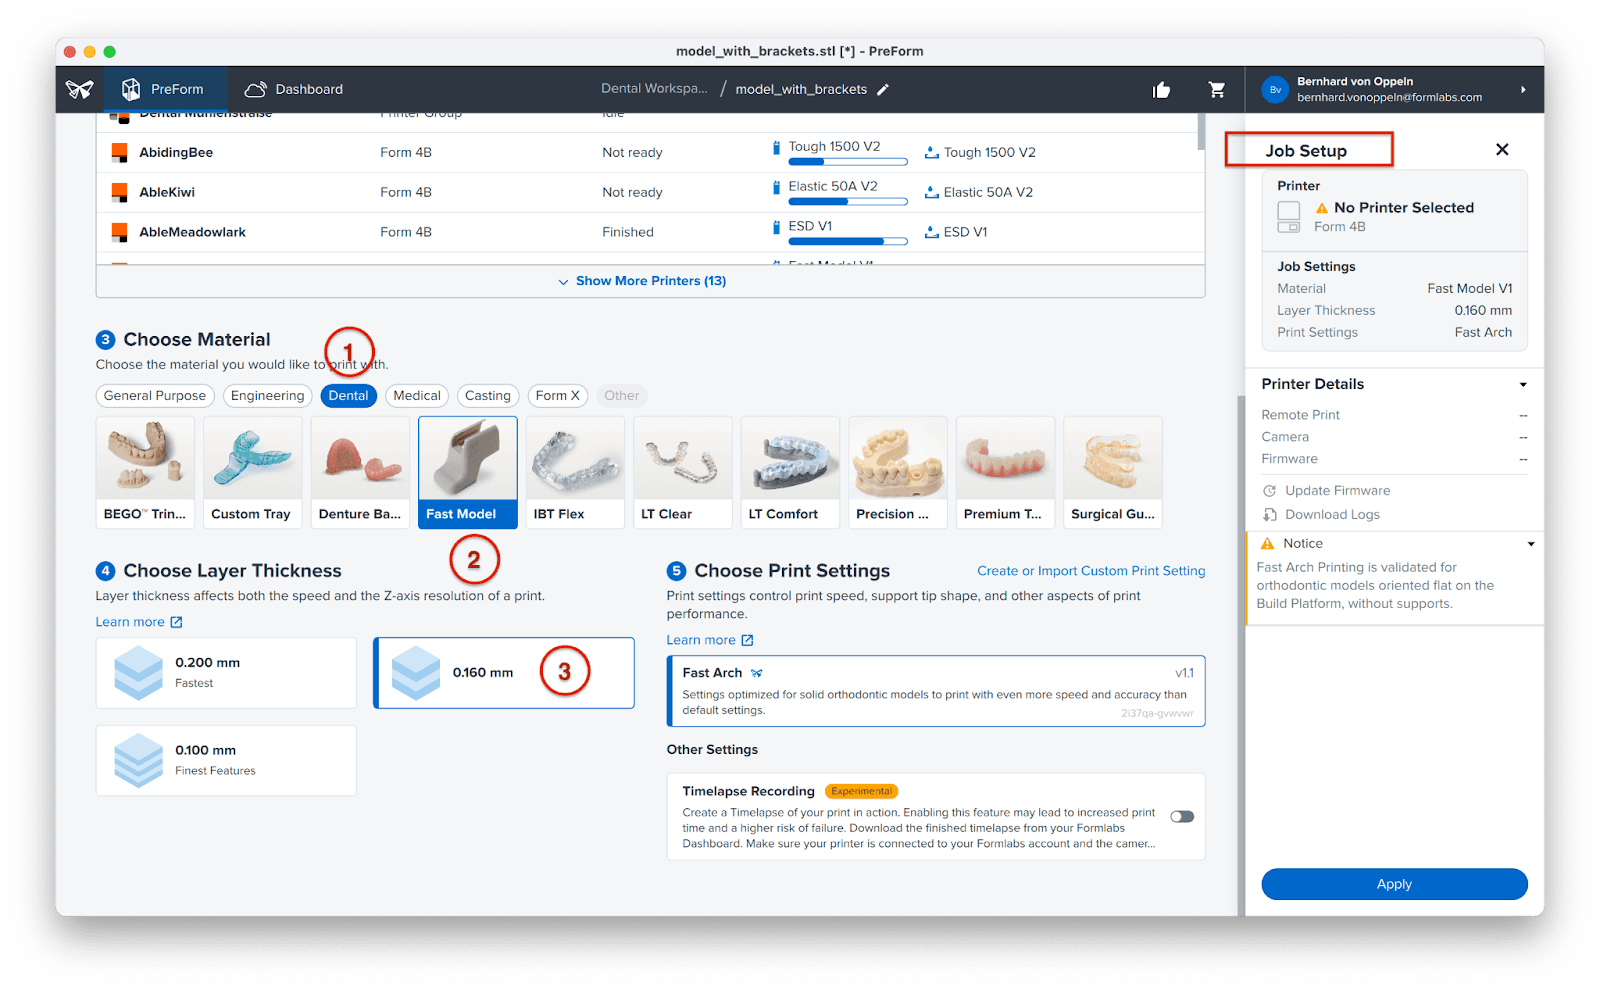Select the 0.100 mm Finest Features option
Image resolution: width=1600 pixels, height=990 pixels.
pos(226,761)
